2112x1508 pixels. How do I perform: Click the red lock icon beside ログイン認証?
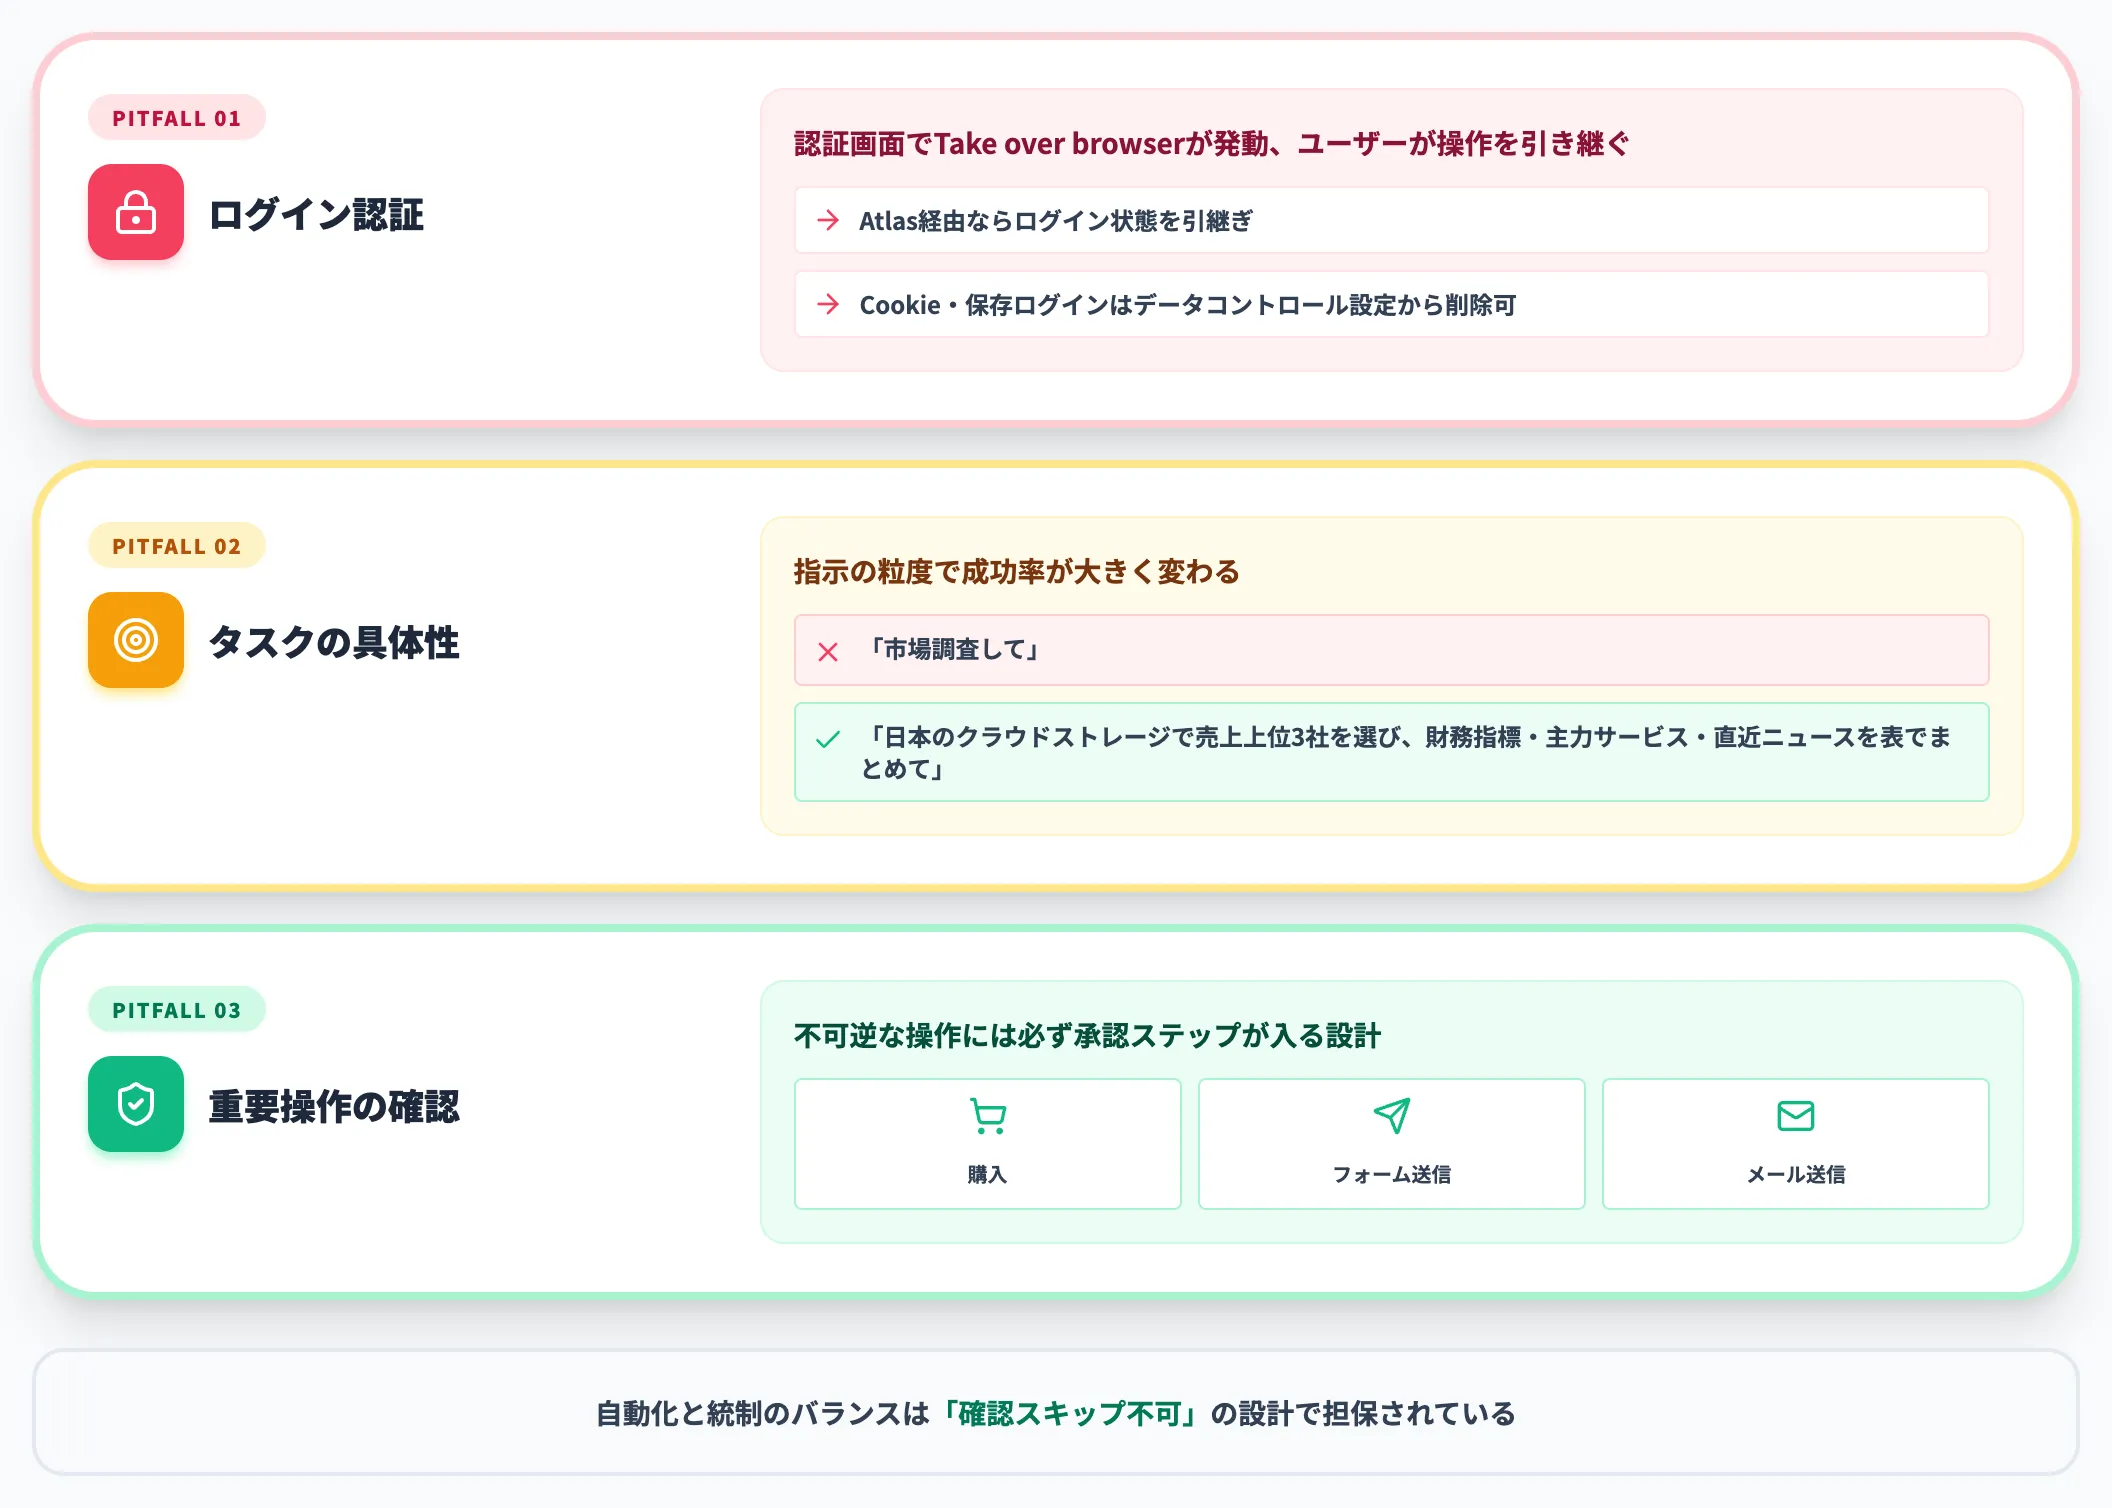point(136,212)
